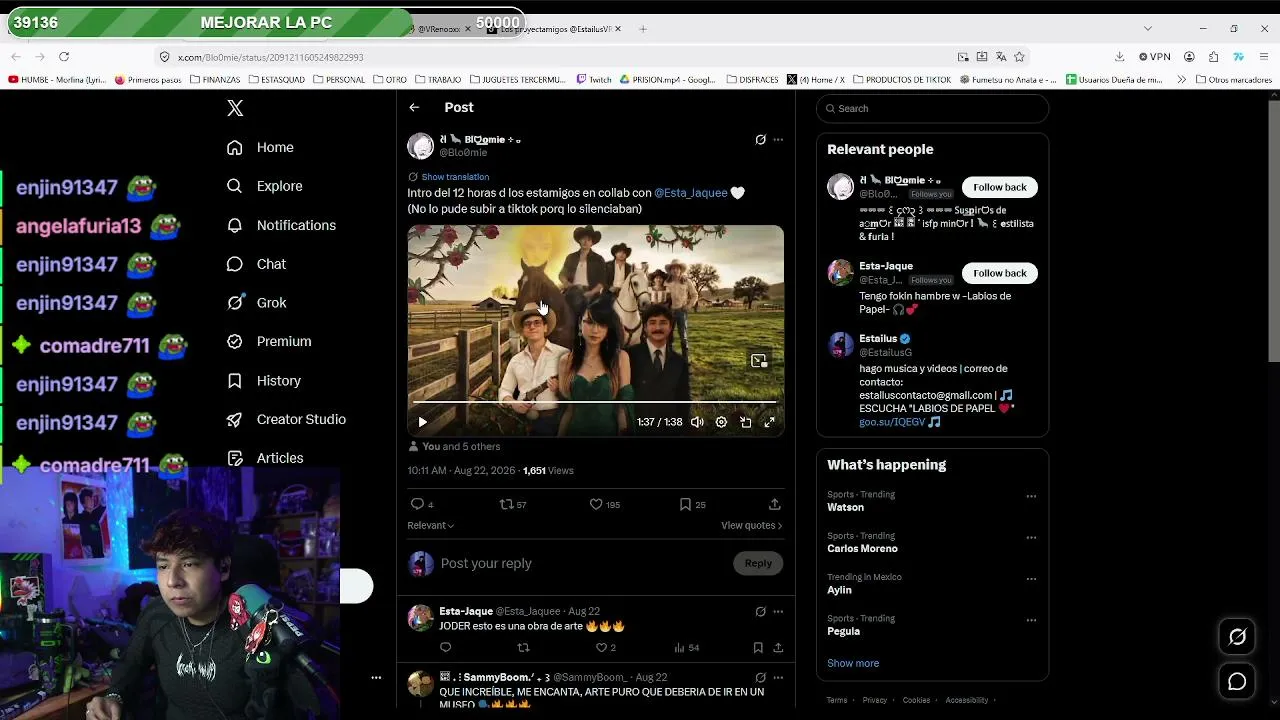Repost Esta-Jaque's reply
This screenshot has height=720, width=1280.
(523, 648)
